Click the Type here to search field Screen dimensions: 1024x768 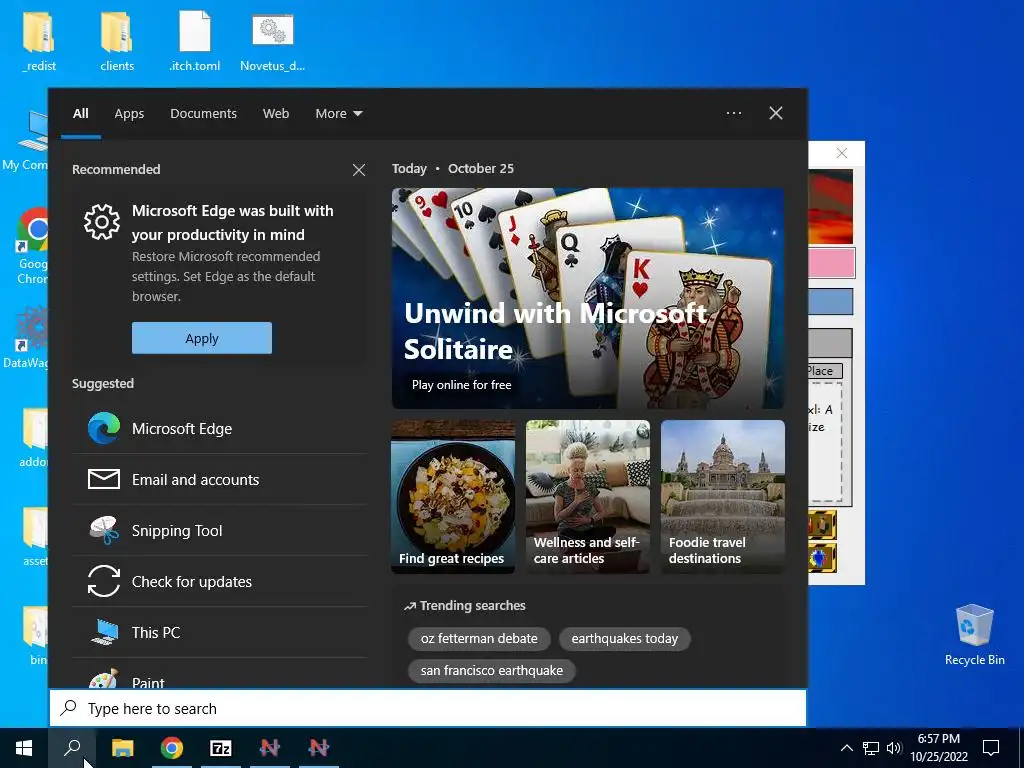coord(428,709)
